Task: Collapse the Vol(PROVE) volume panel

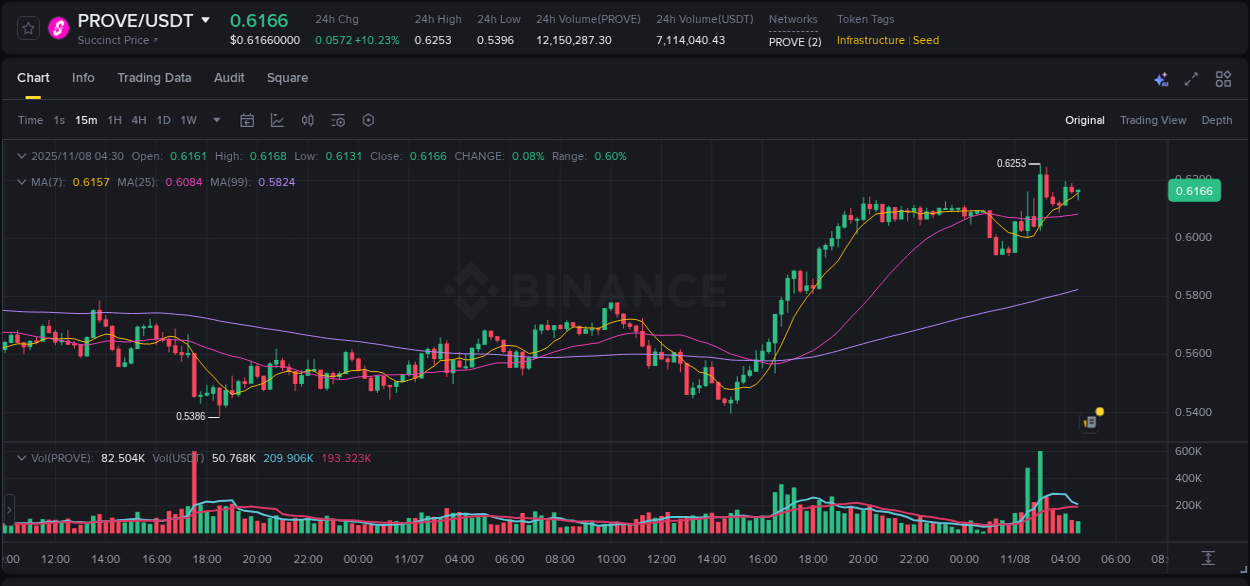Action: coord(21,457)
